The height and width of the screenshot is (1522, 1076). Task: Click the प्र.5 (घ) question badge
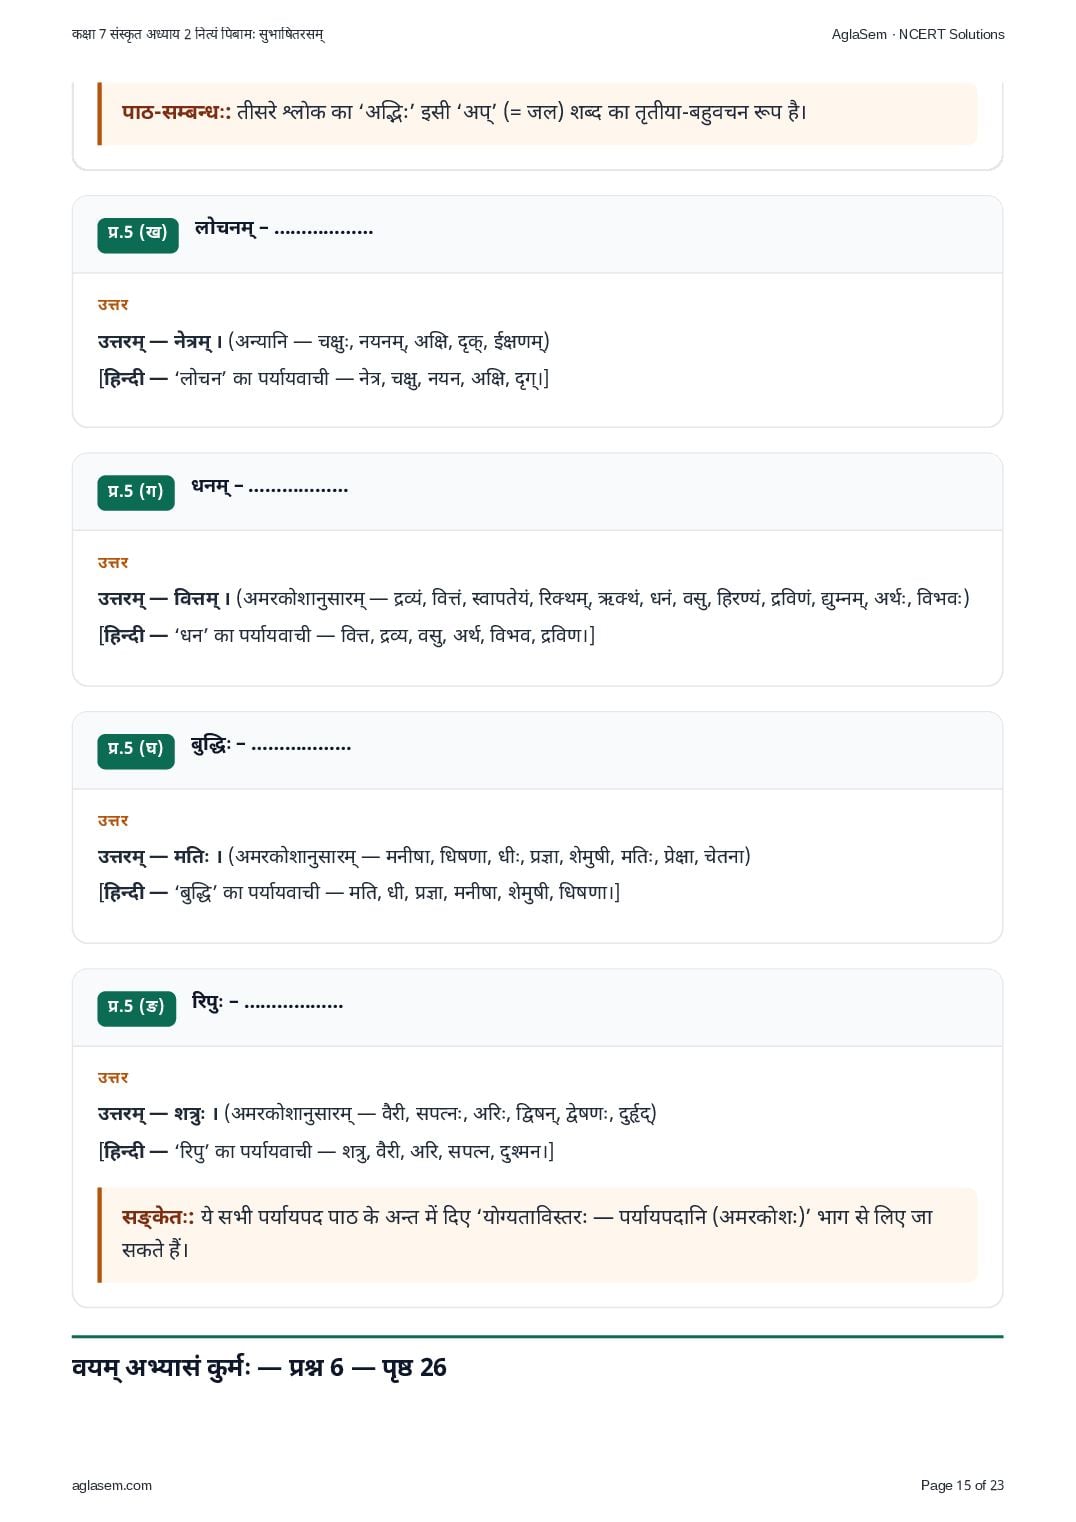[135, 750]
